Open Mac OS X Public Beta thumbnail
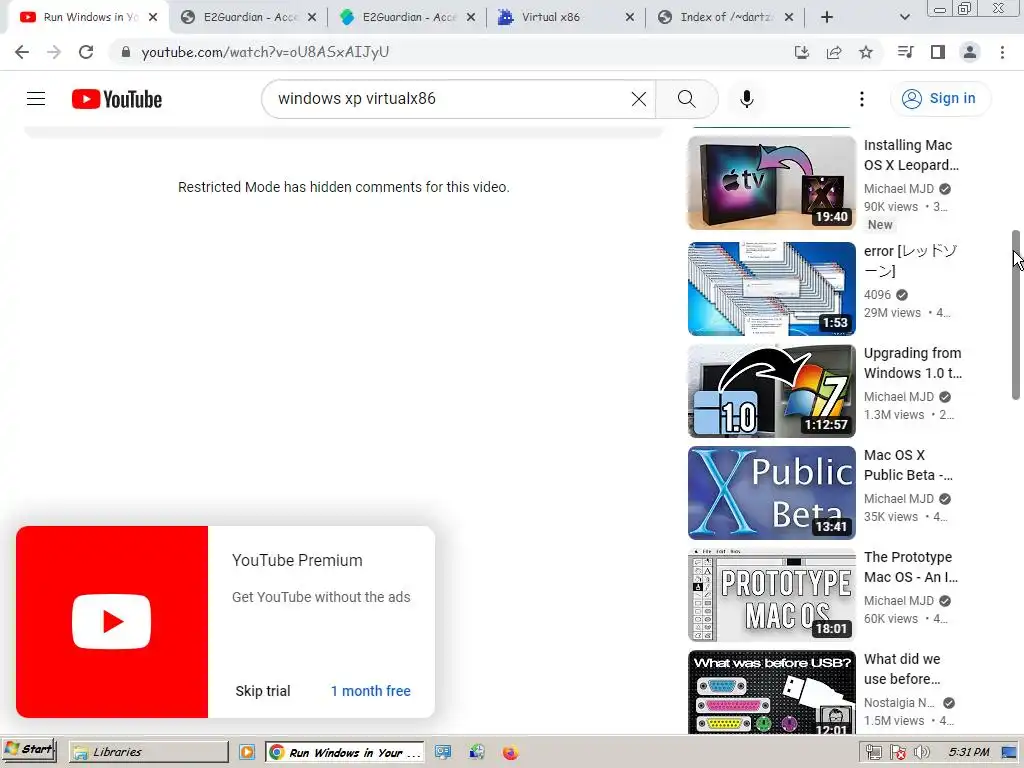The height and width of the screenshot is (768, 1024). tap(771, 492)
